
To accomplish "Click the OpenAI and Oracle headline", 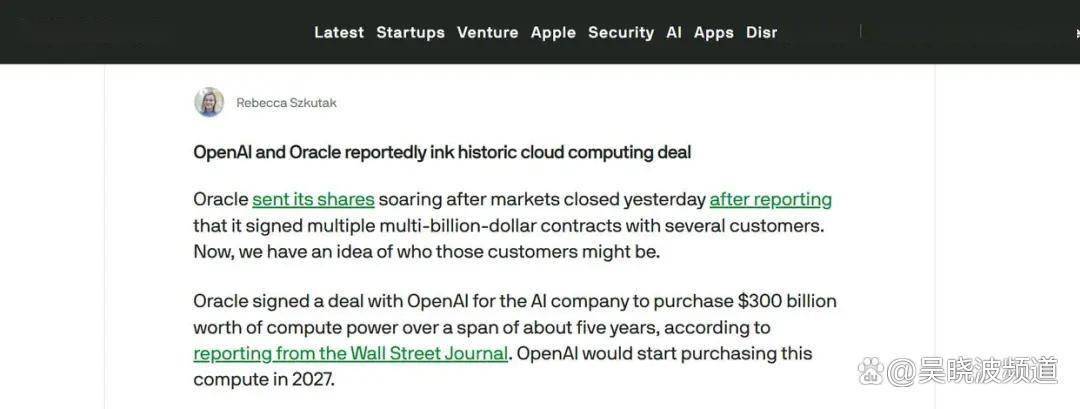I will pyautogui.click(x=442, y=152).
